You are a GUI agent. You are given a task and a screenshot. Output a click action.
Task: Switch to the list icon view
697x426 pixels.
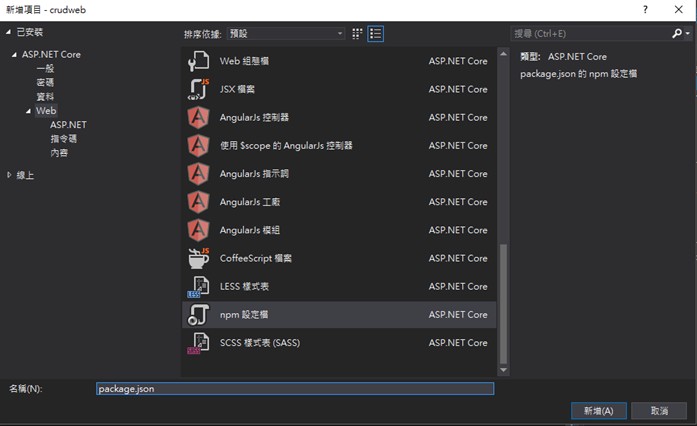pos(376,34)
